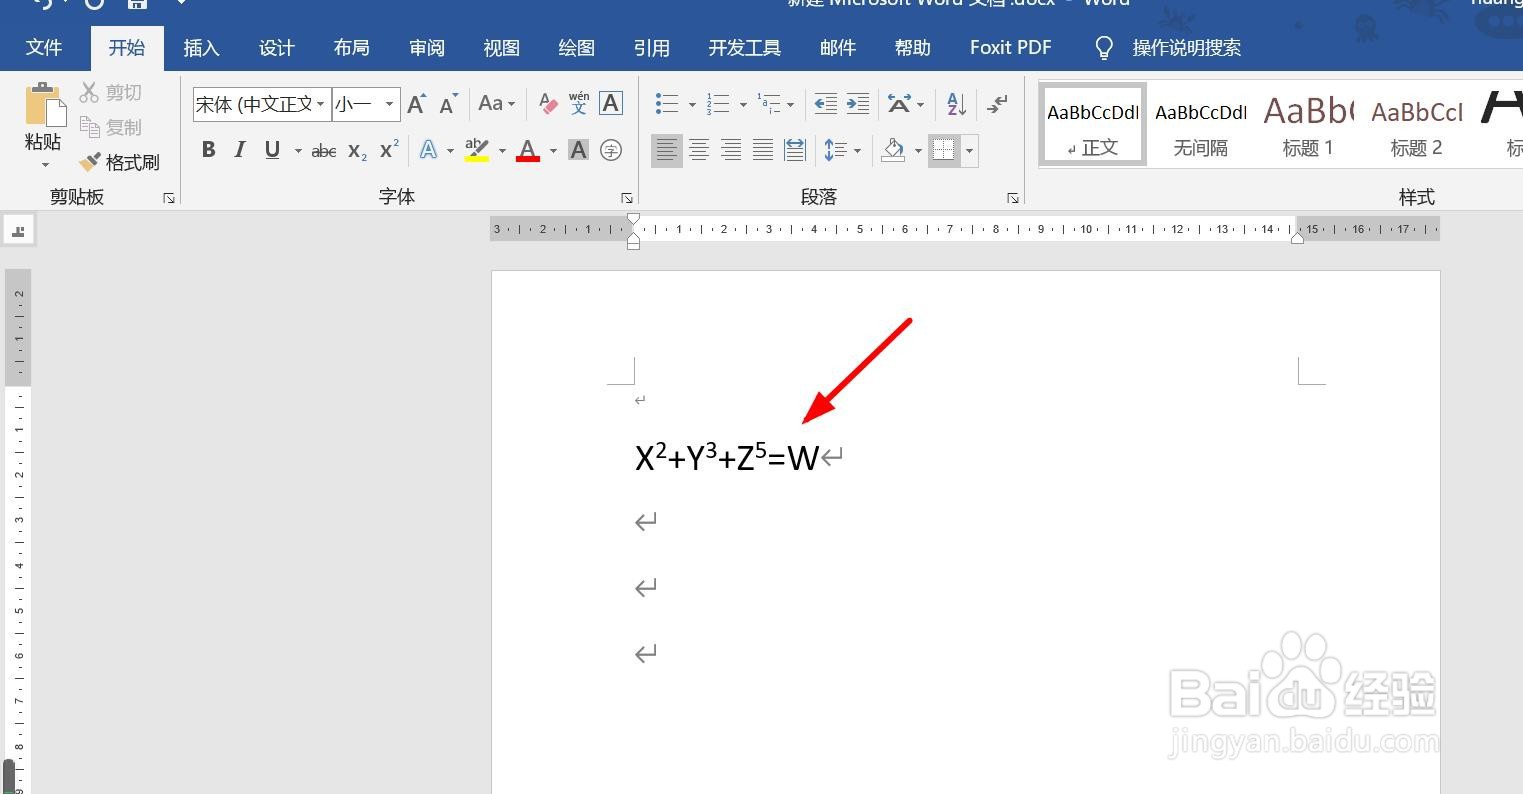Click the right indent marker on ruler
The image size is (1523, 794).
click(1297, 237)
